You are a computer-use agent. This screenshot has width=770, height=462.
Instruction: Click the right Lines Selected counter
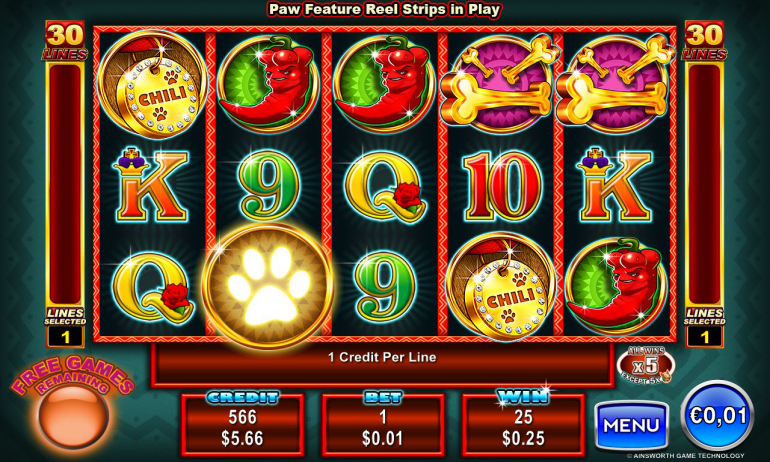(x=705, y=337)
